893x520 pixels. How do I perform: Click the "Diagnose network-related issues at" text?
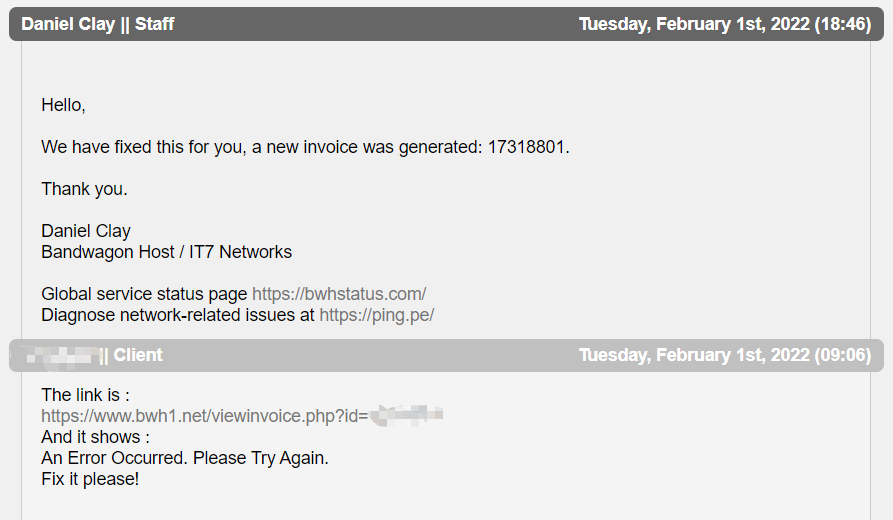tap(178, 315)
